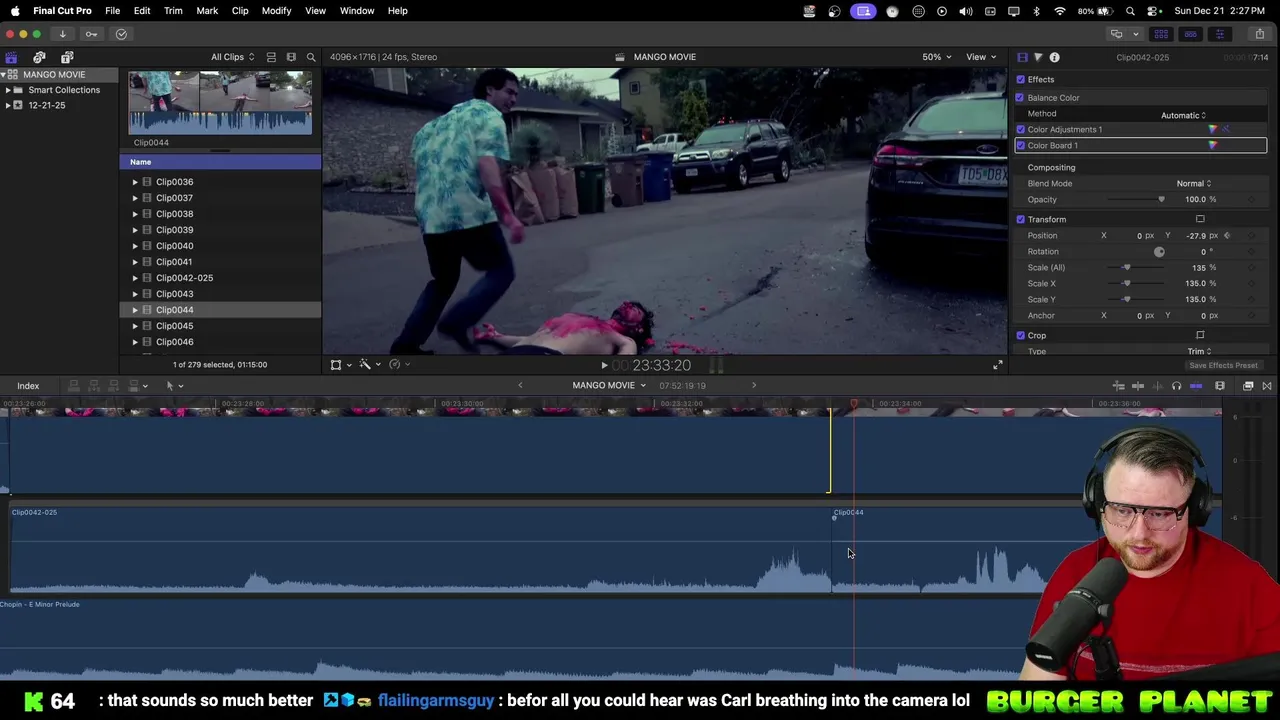Click the Import Media arrow button
The height and width of the screenshot is (720, 1280).
[x=62, y=34]
